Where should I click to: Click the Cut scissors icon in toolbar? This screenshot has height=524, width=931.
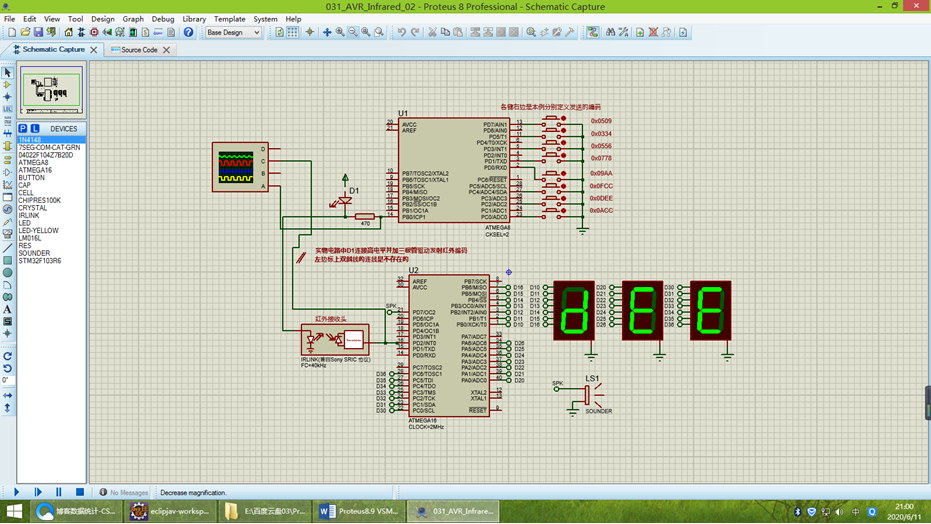click(432, 32)
